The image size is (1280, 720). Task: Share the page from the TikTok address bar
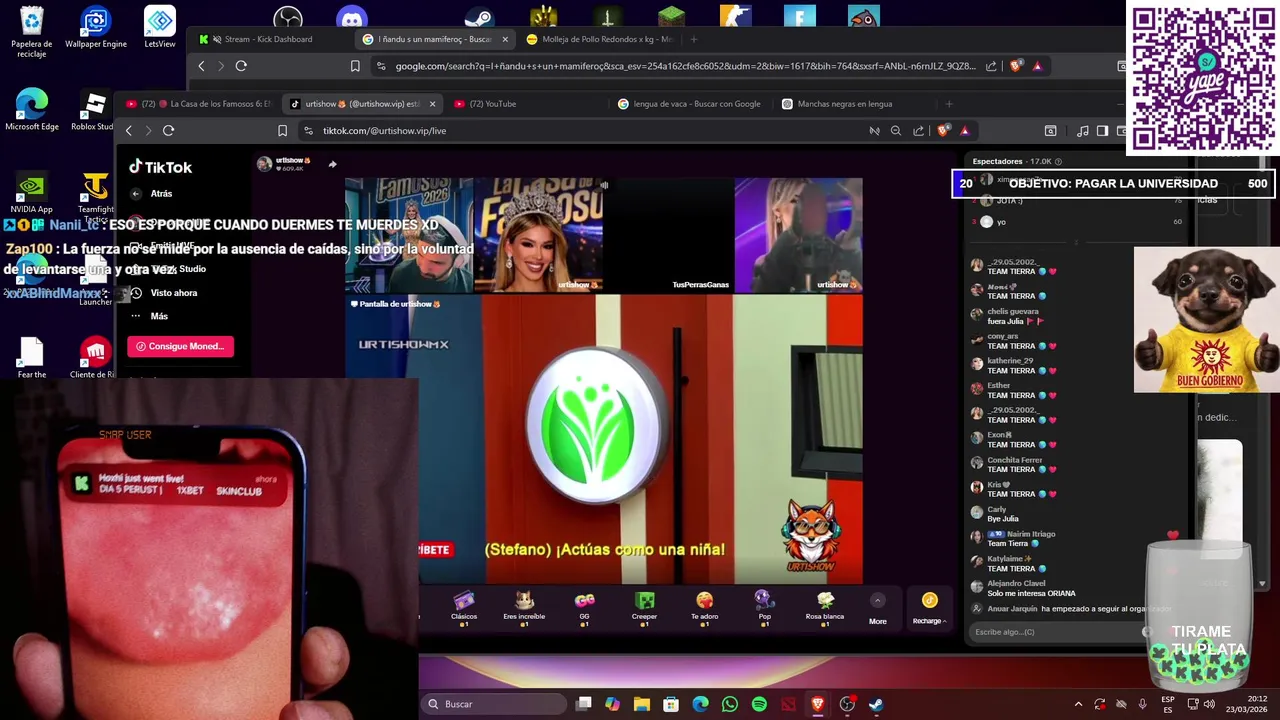(x=918, y=130)
